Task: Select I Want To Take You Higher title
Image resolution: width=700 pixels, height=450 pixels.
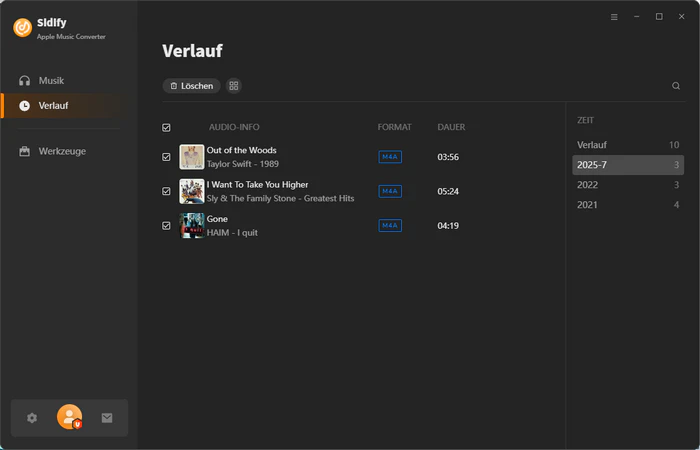Action: [x=258, y=184]
